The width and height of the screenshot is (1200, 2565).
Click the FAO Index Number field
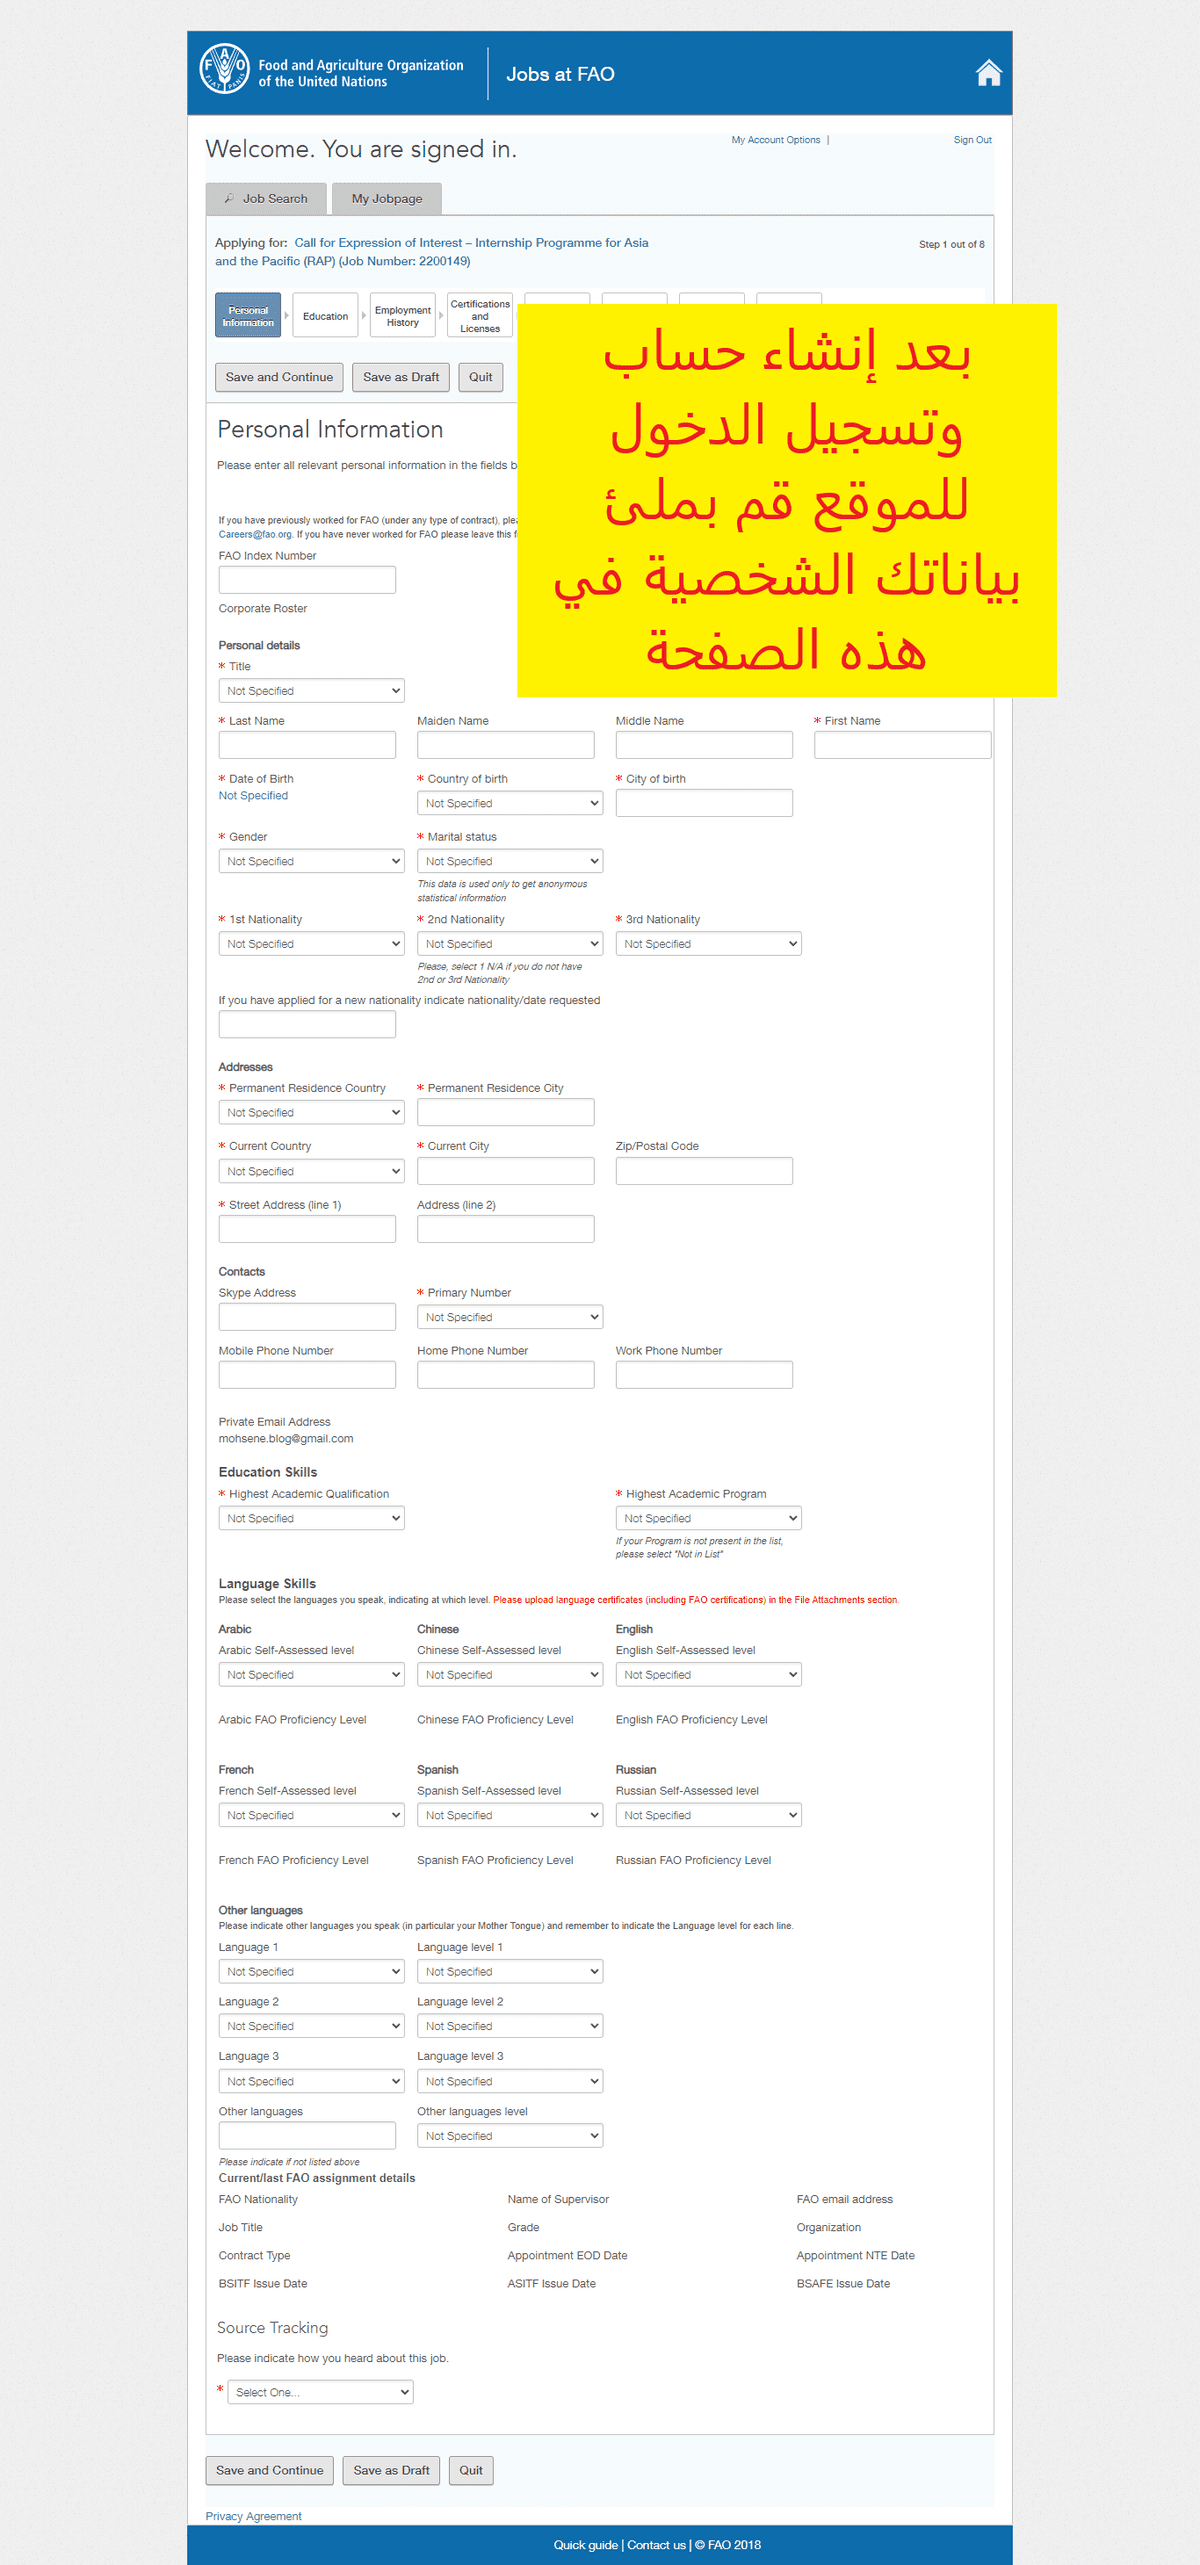tap(307, 580)
